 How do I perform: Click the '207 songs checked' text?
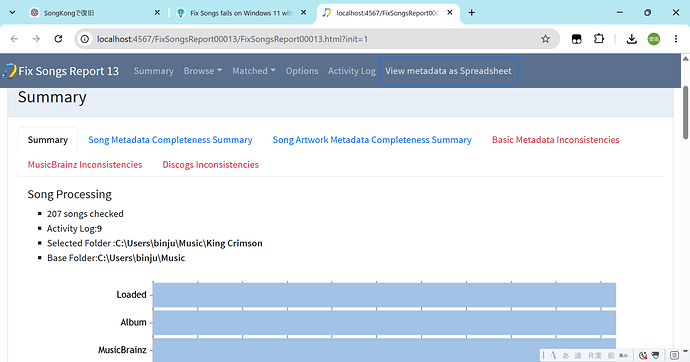[x=85, y=214]
